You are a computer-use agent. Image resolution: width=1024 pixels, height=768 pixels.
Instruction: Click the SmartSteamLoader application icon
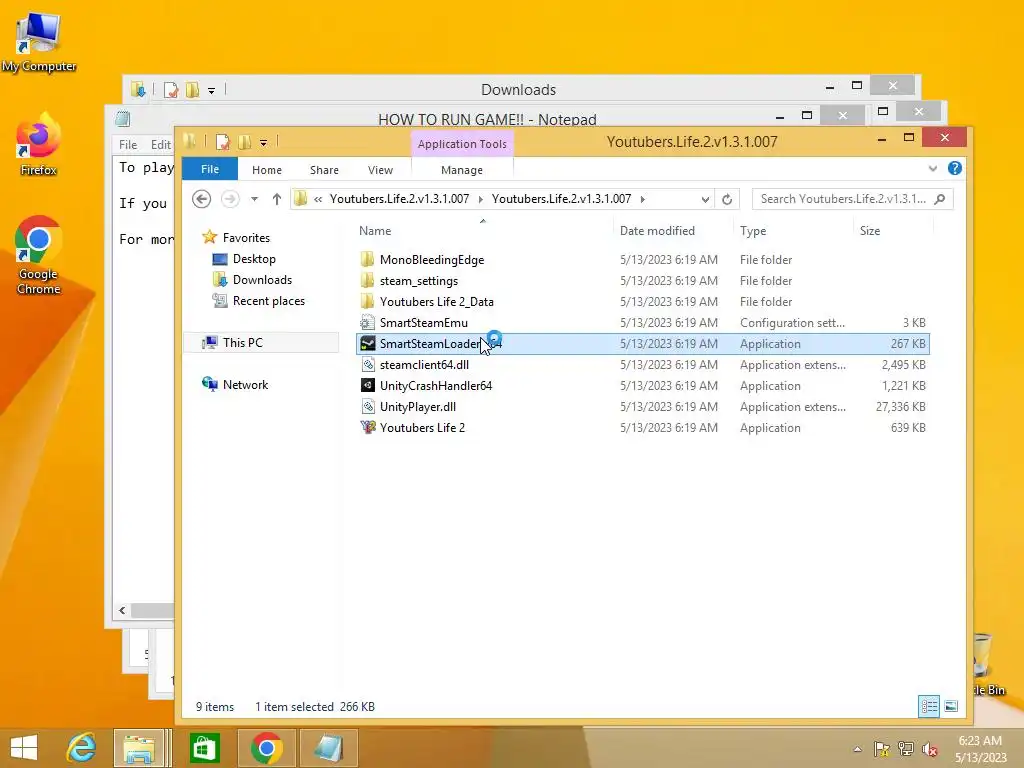tap(368, 344)
